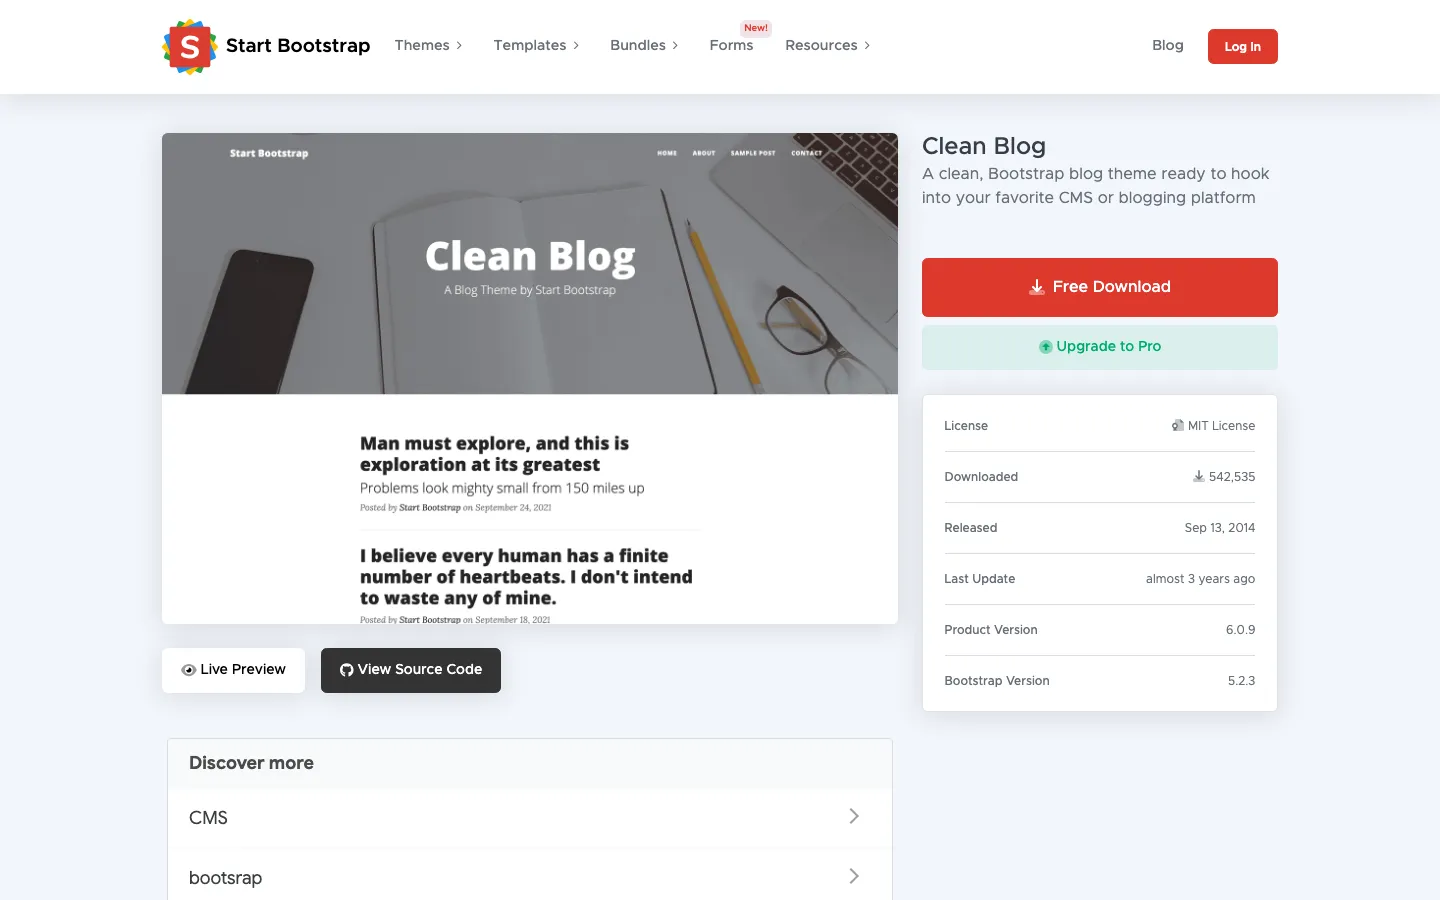
Task: Click the Log In button
Action: [x=1242, y=47]
